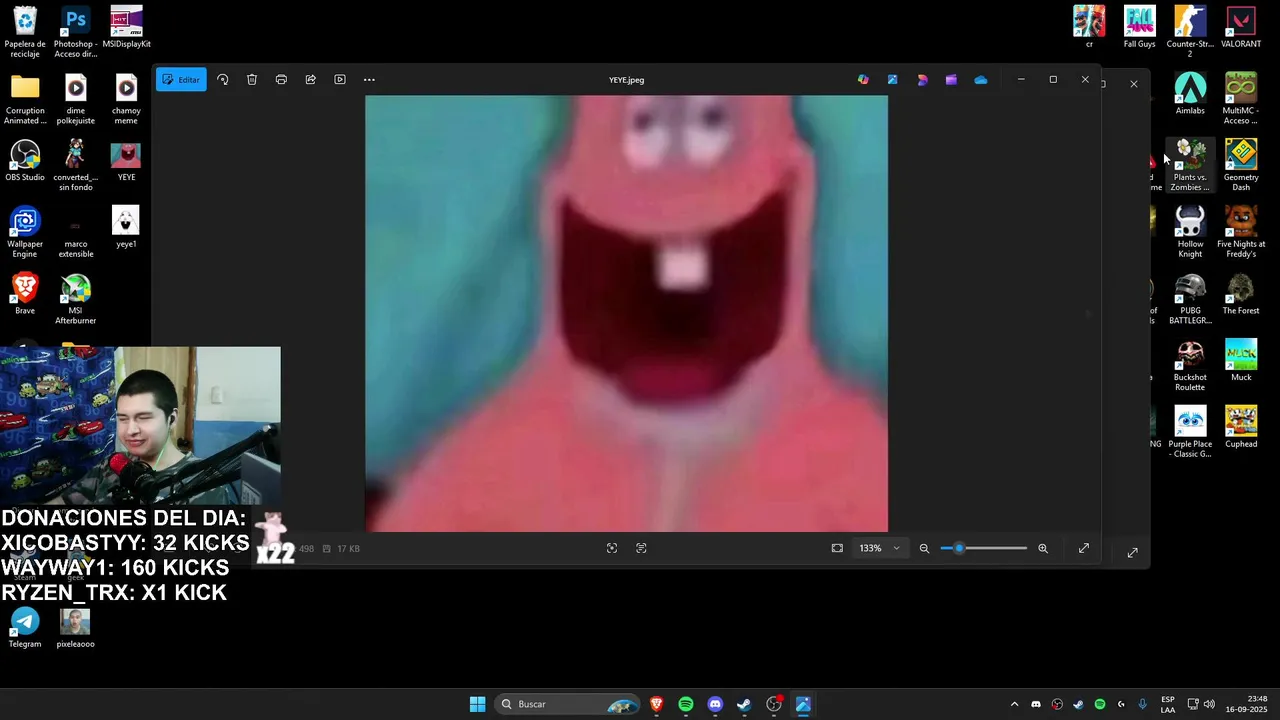Select the YEYE image on desktop
Viewport: 1280px width, 720px height.
click(x=126, y=161)
